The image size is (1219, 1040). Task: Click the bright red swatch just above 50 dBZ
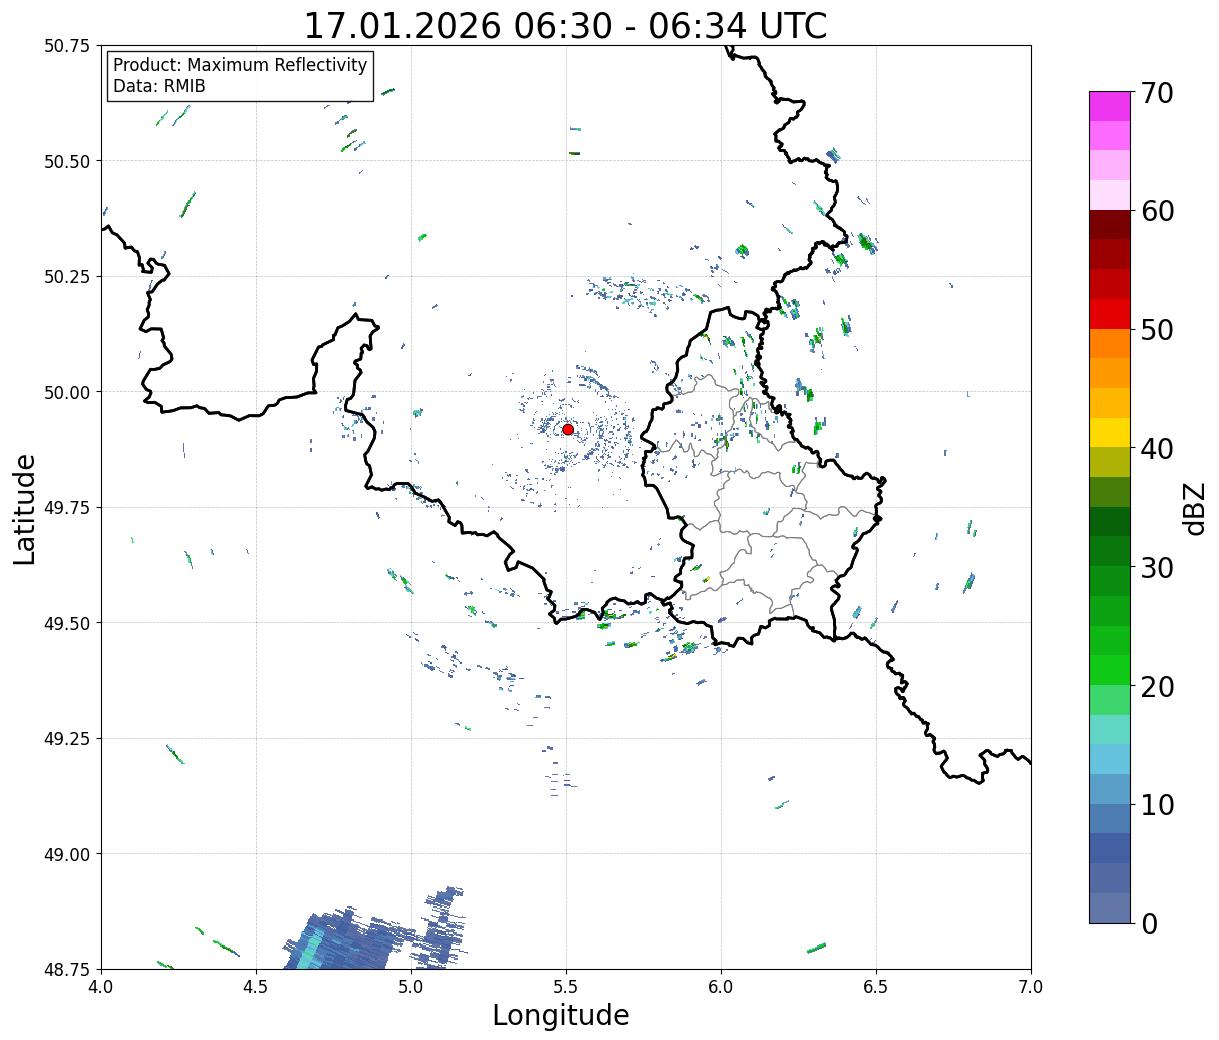click(x=1110, y=314)
